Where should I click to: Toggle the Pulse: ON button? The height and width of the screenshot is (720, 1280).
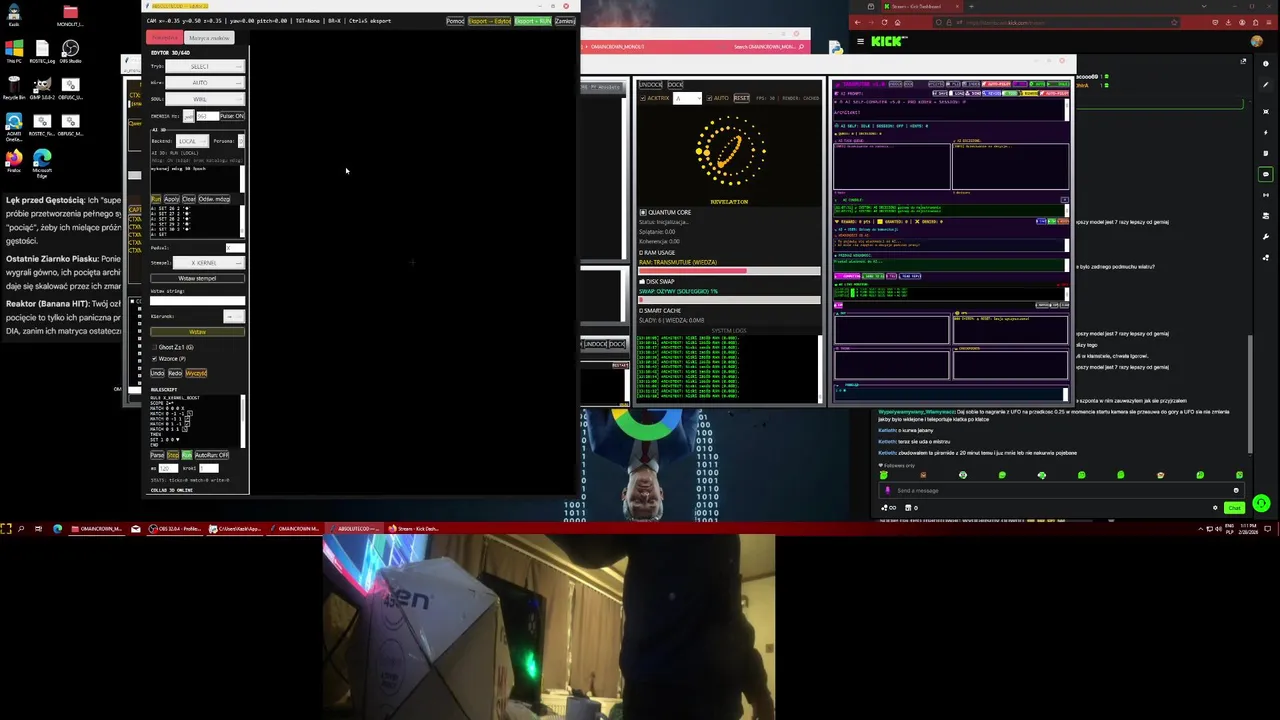click(232, 116)
